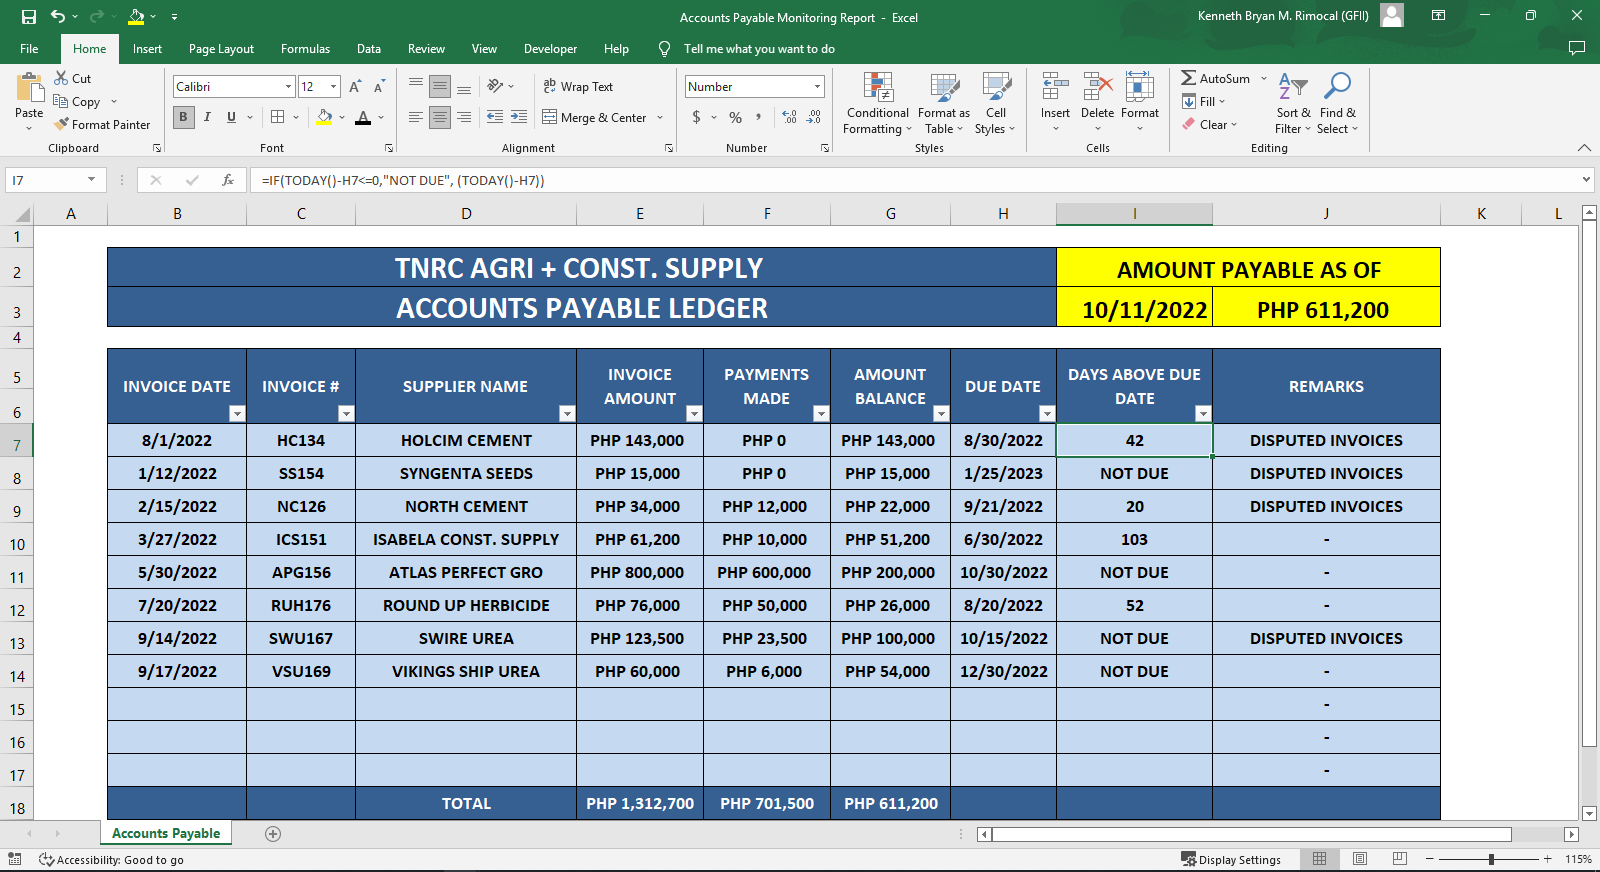The image size is (1600, 872).
Task: Click the AutoSum sigma icon
Action: [x=1189, y=78]
